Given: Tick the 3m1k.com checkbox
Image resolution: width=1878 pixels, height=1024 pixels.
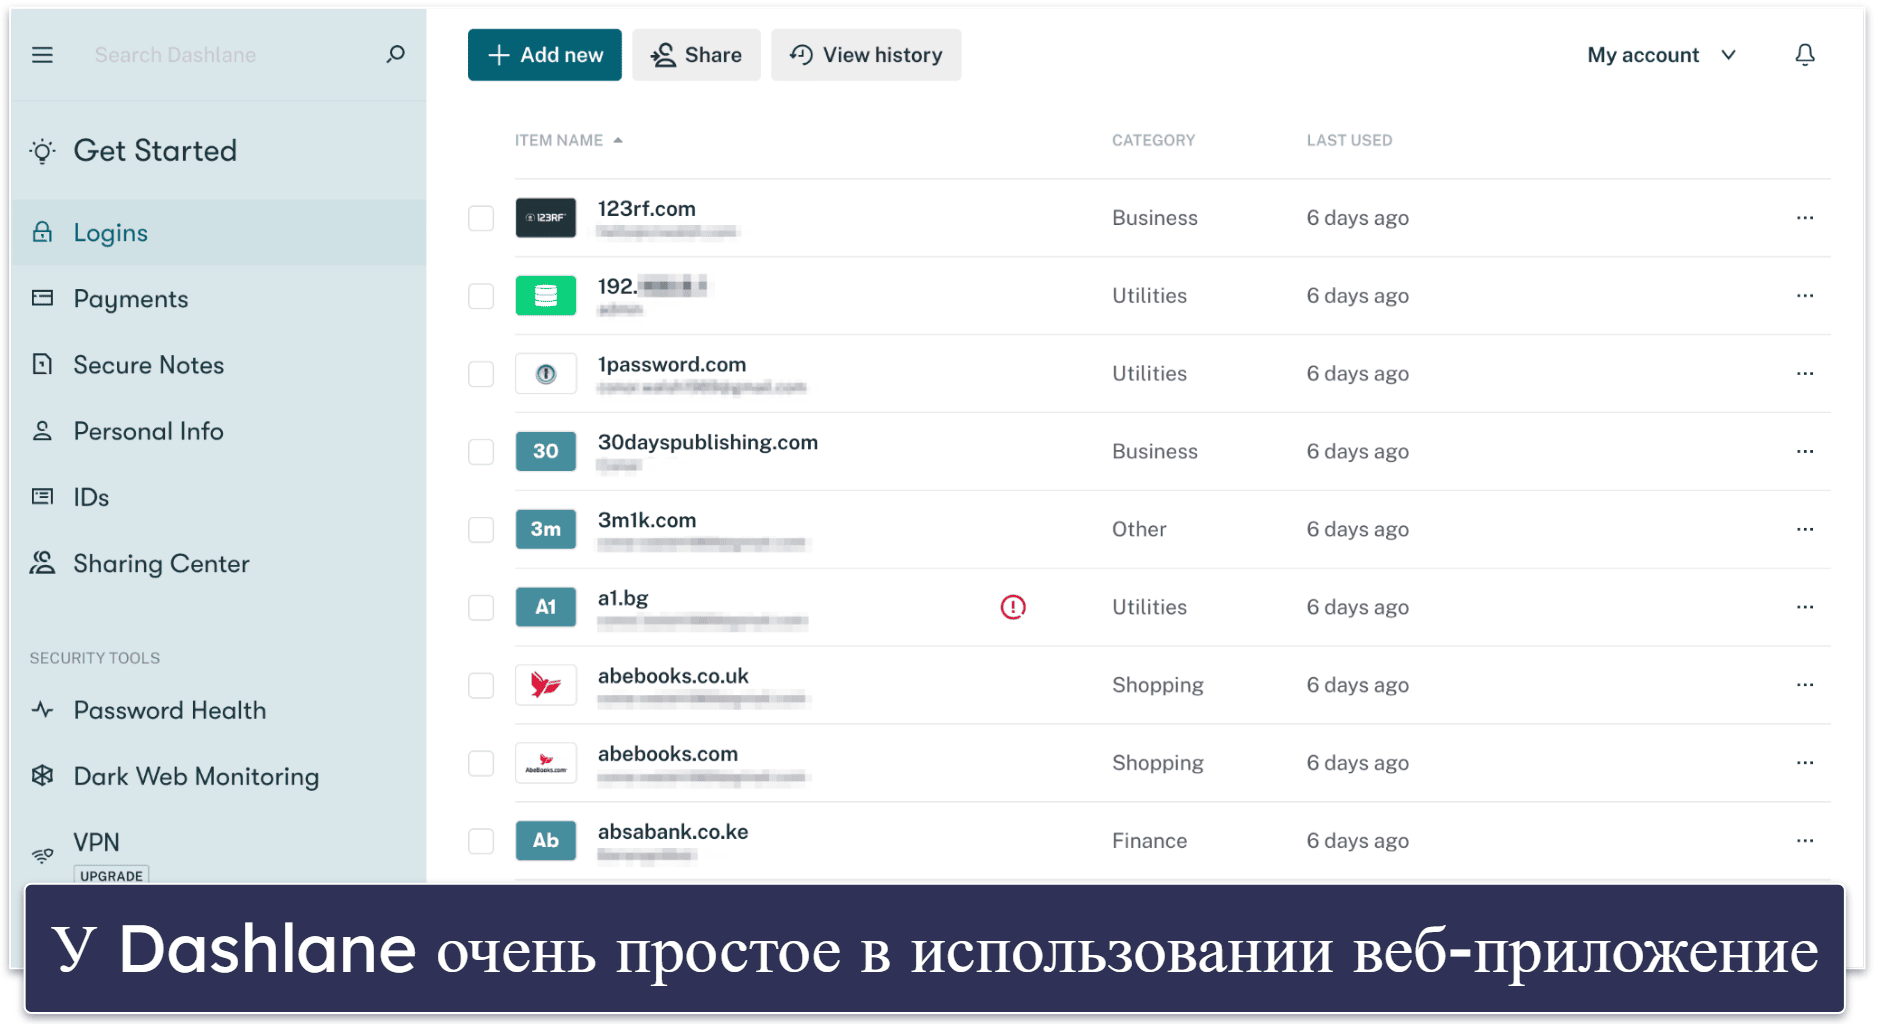Looking at the screenshot, I should (481, 530).
